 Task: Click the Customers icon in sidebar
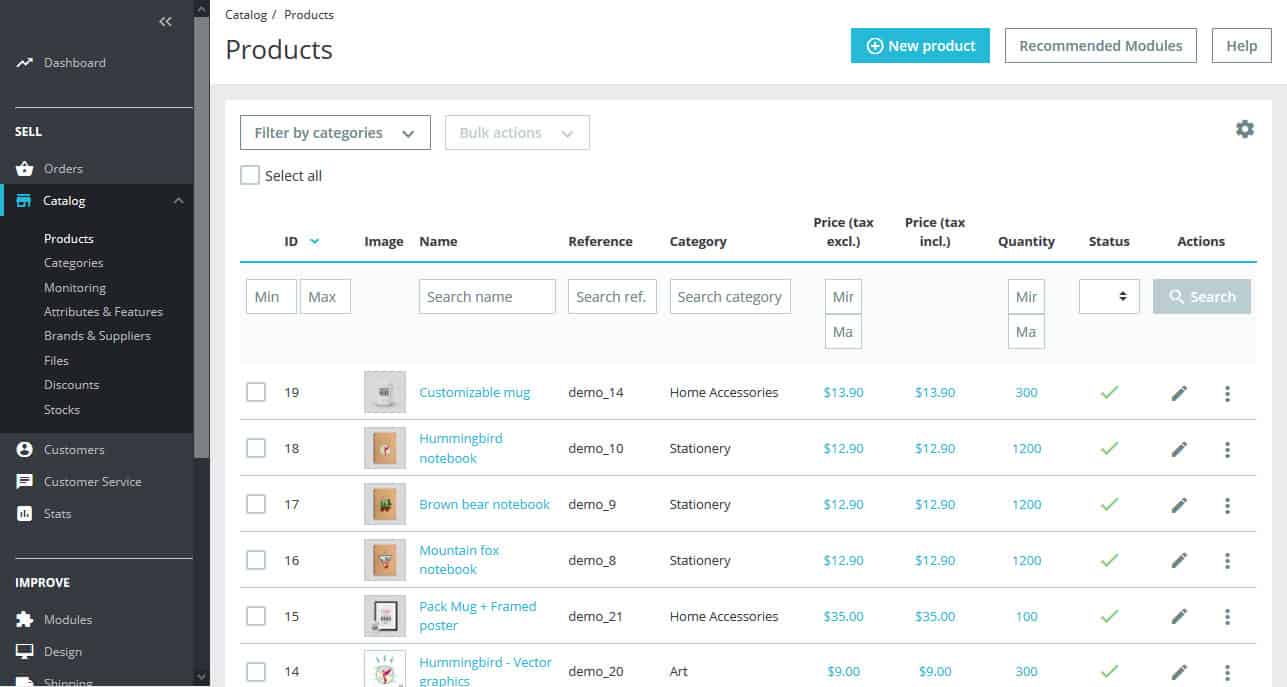[x=25, y=450]
